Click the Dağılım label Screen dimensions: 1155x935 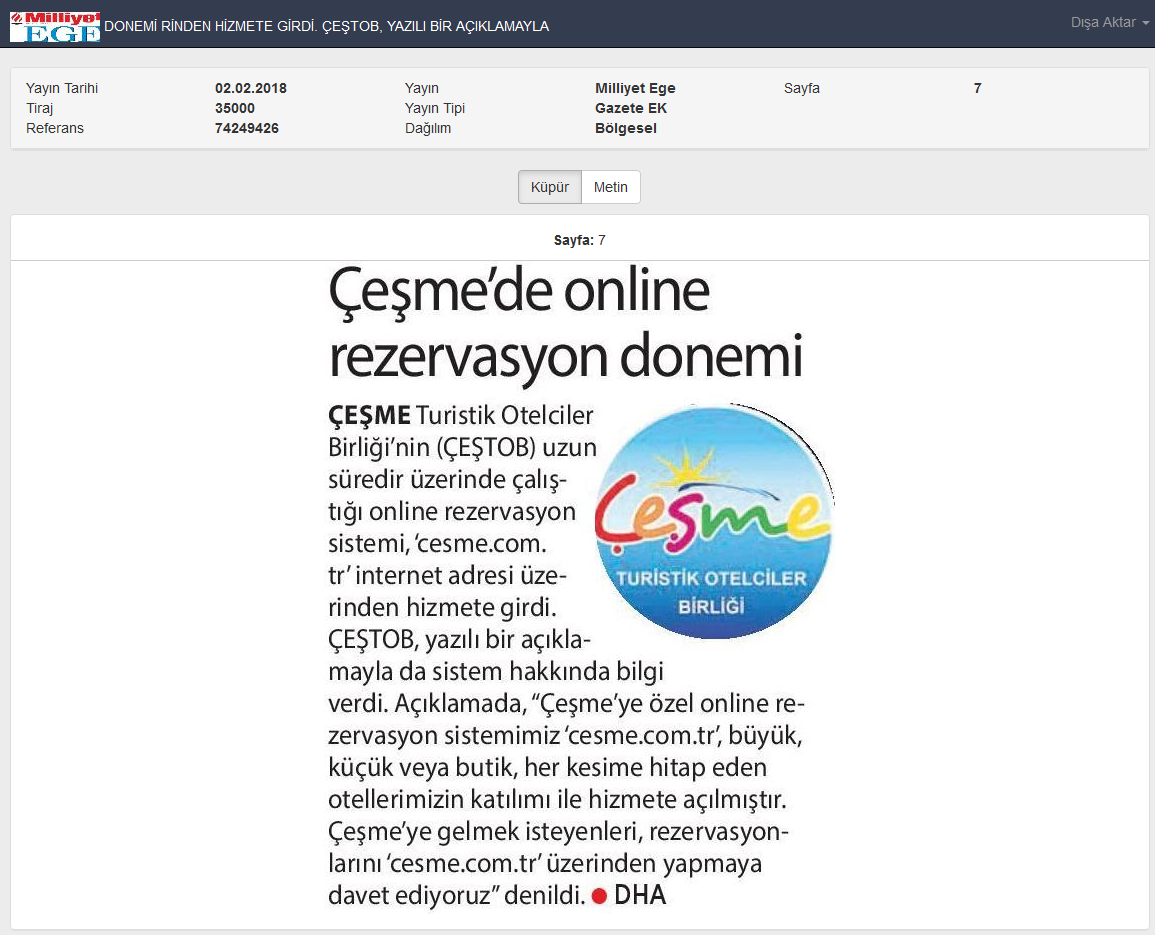point(427,128)
